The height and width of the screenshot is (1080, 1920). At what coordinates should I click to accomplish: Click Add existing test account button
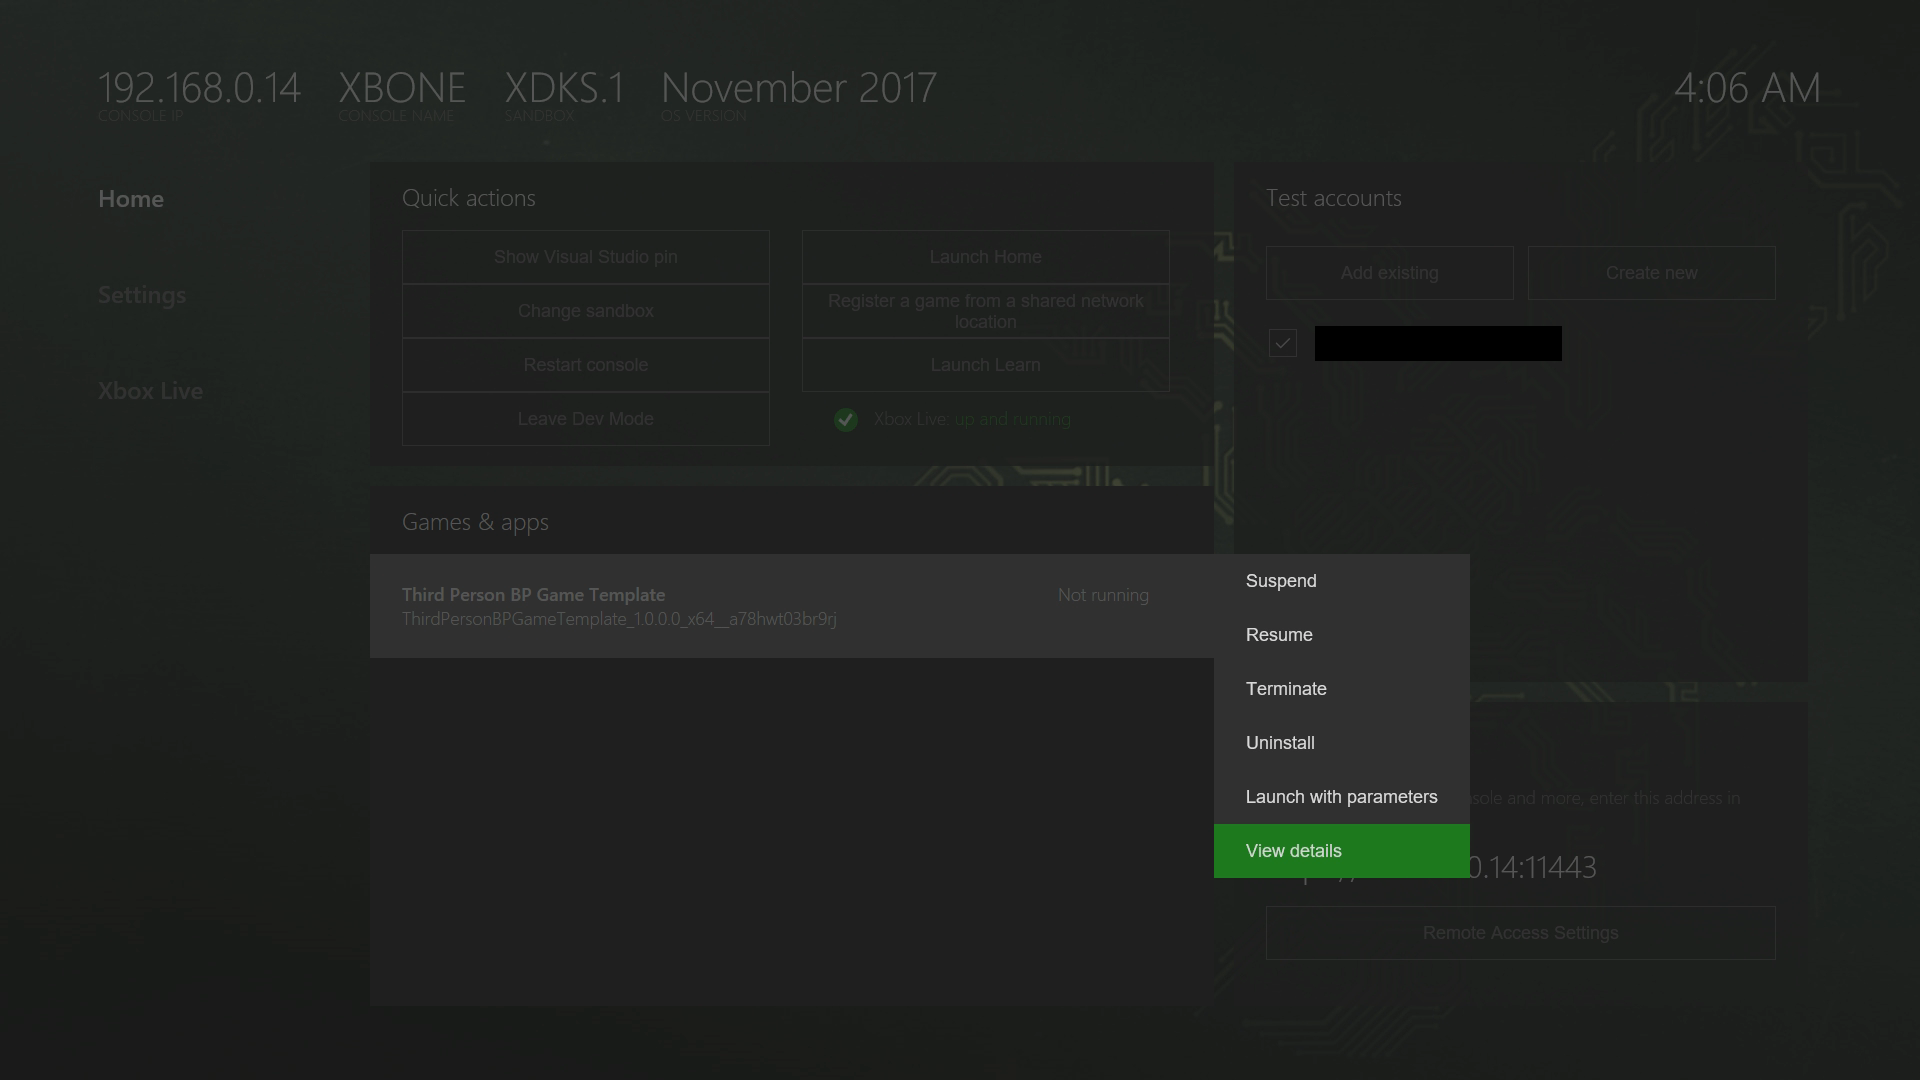pyautogui.click(x=1390, y=273)
